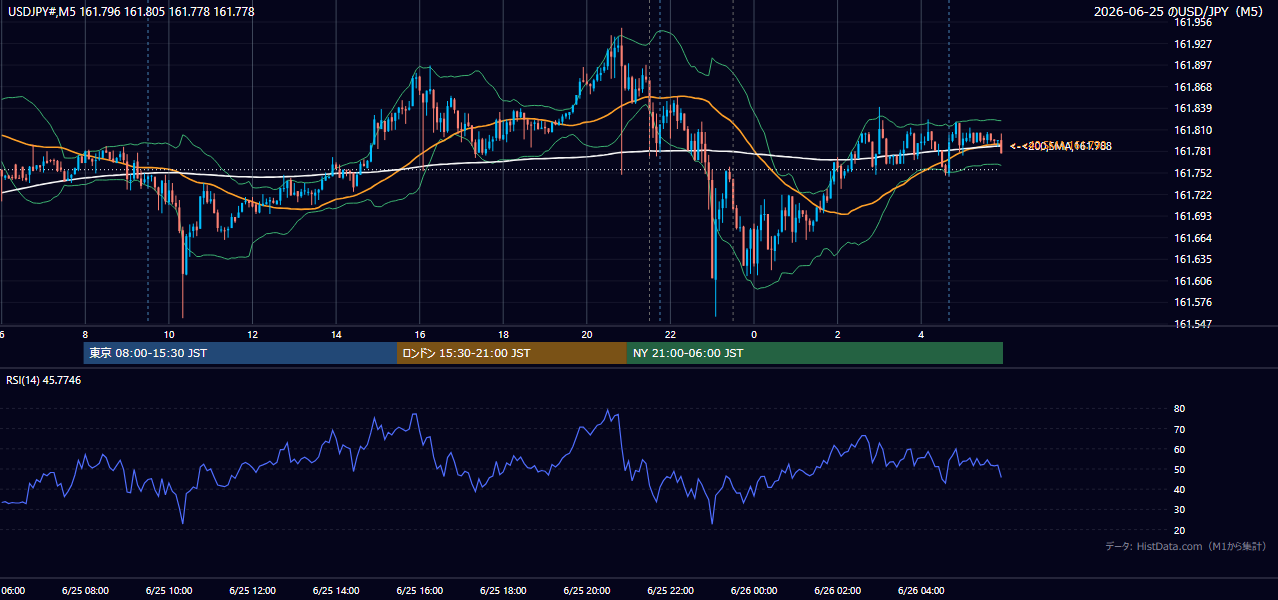Click hour label 18 on price chart axis
Screen dimensions: 1278x600
click(x=504, y=334)
